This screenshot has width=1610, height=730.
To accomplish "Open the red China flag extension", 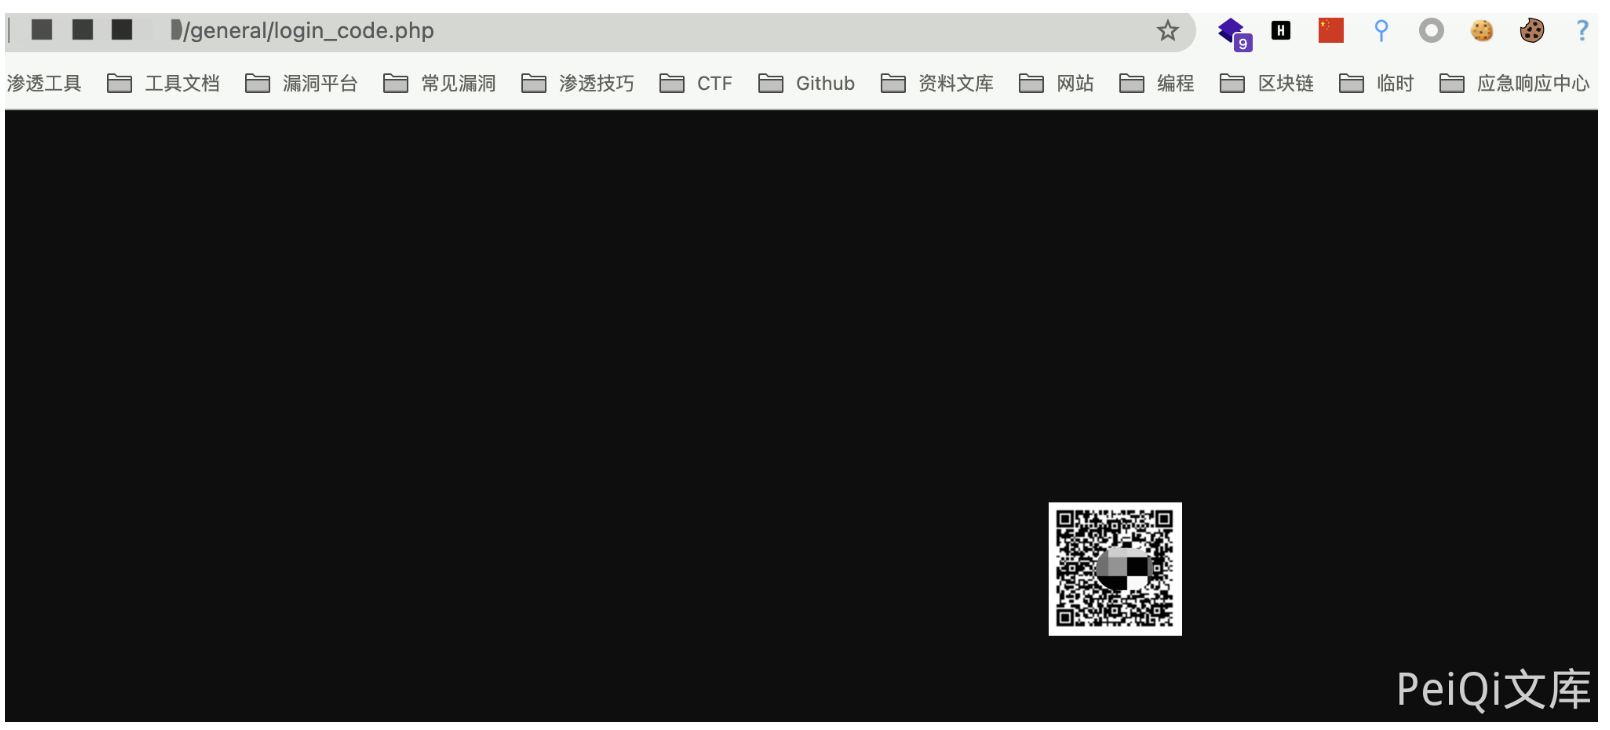I will (x=1330, y=31).
